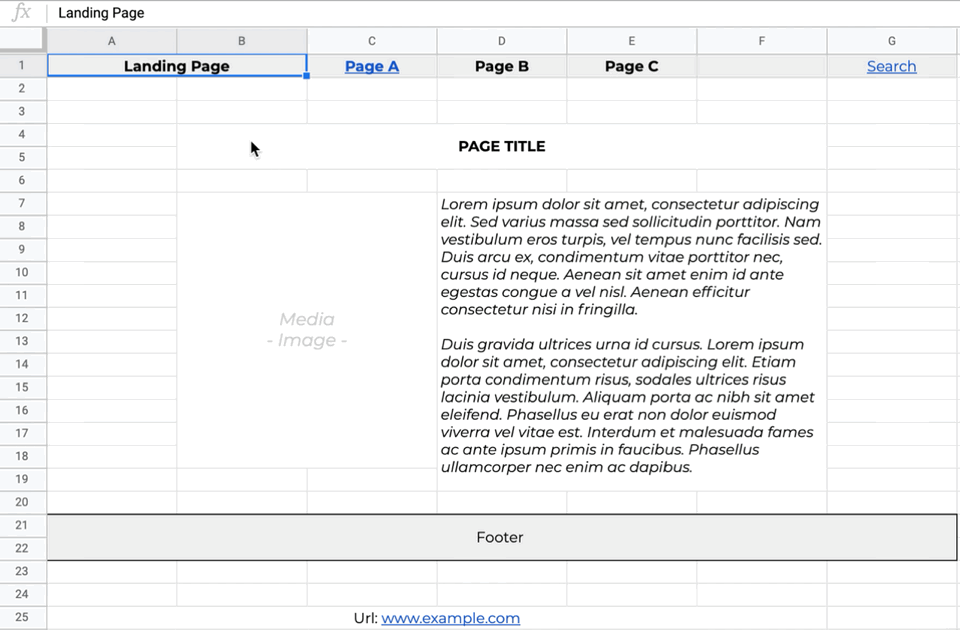Select the Landing Page merged cell
Viewport: 960px width, 630px height.
(x=177, y=66)
